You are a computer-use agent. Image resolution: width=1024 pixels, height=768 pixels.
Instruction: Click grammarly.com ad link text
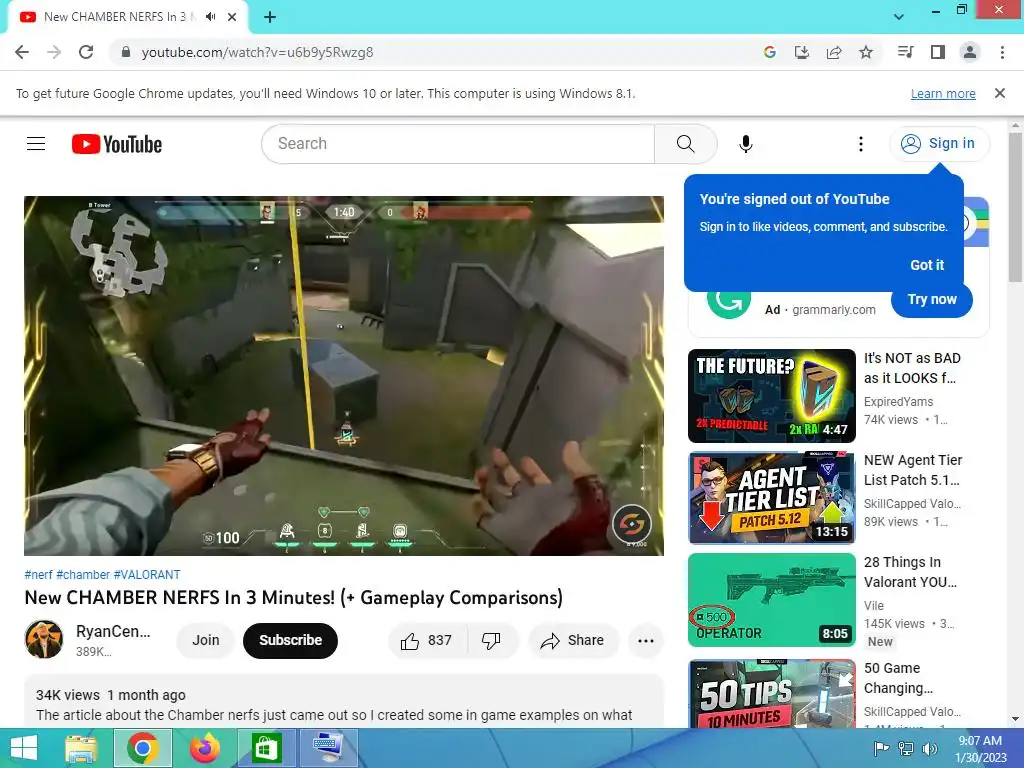(833, 310)
